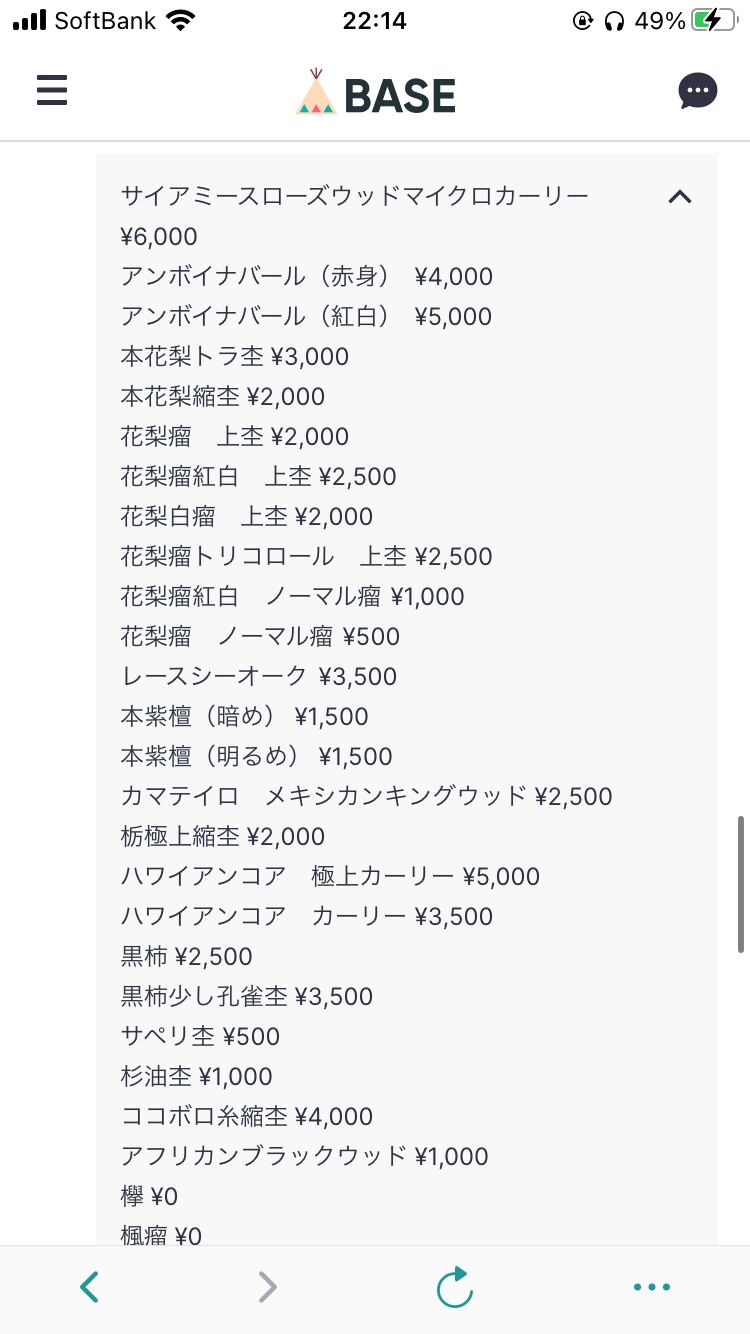750x1334 pixels.
Task: Reload the page with the refresh icon
Action: click(x=455, y=1286)
